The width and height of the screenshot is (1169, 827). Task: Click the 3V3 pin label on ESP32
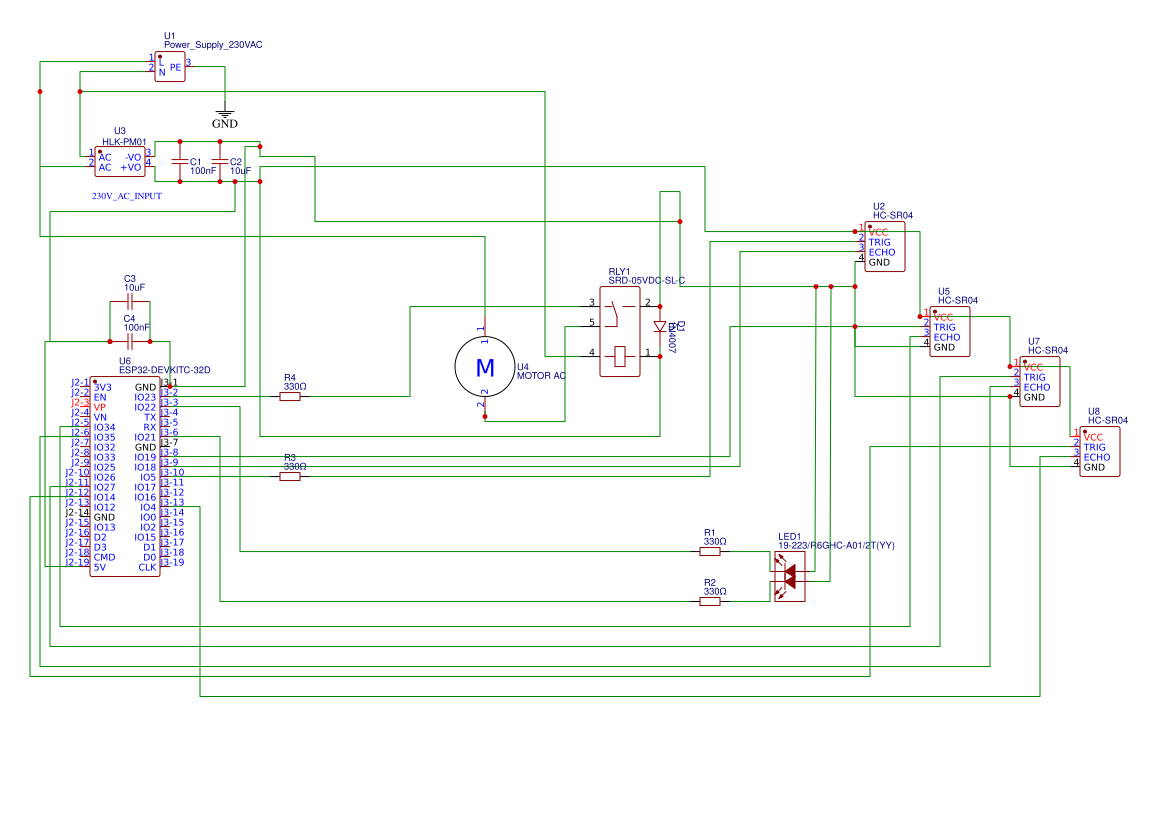103,387
